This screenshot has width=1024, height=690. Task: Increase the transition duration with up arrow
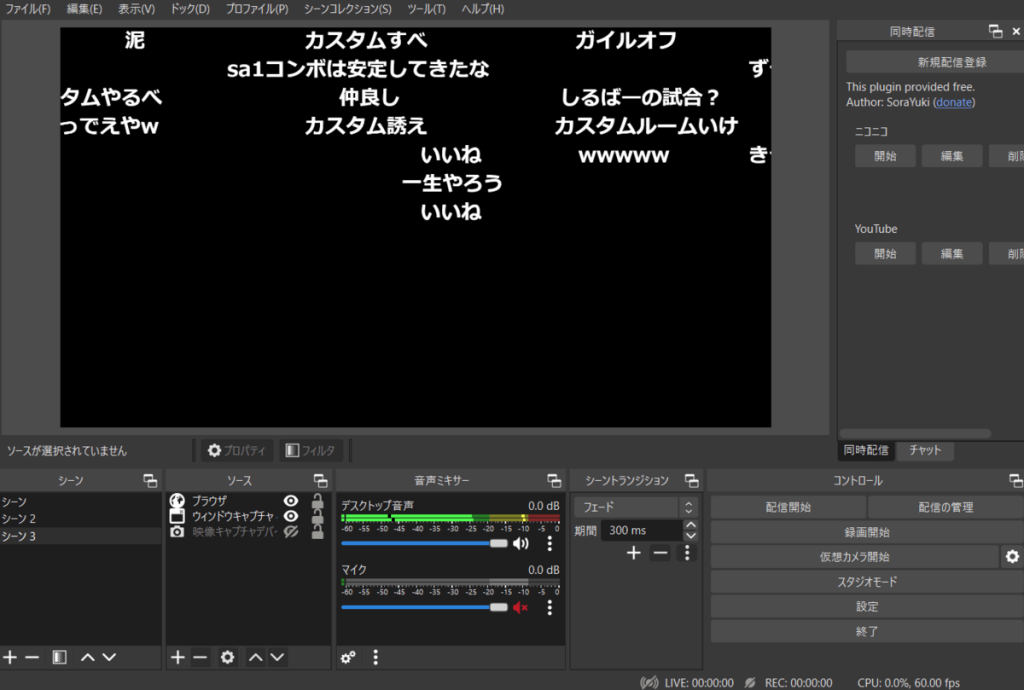click(690, 525)
